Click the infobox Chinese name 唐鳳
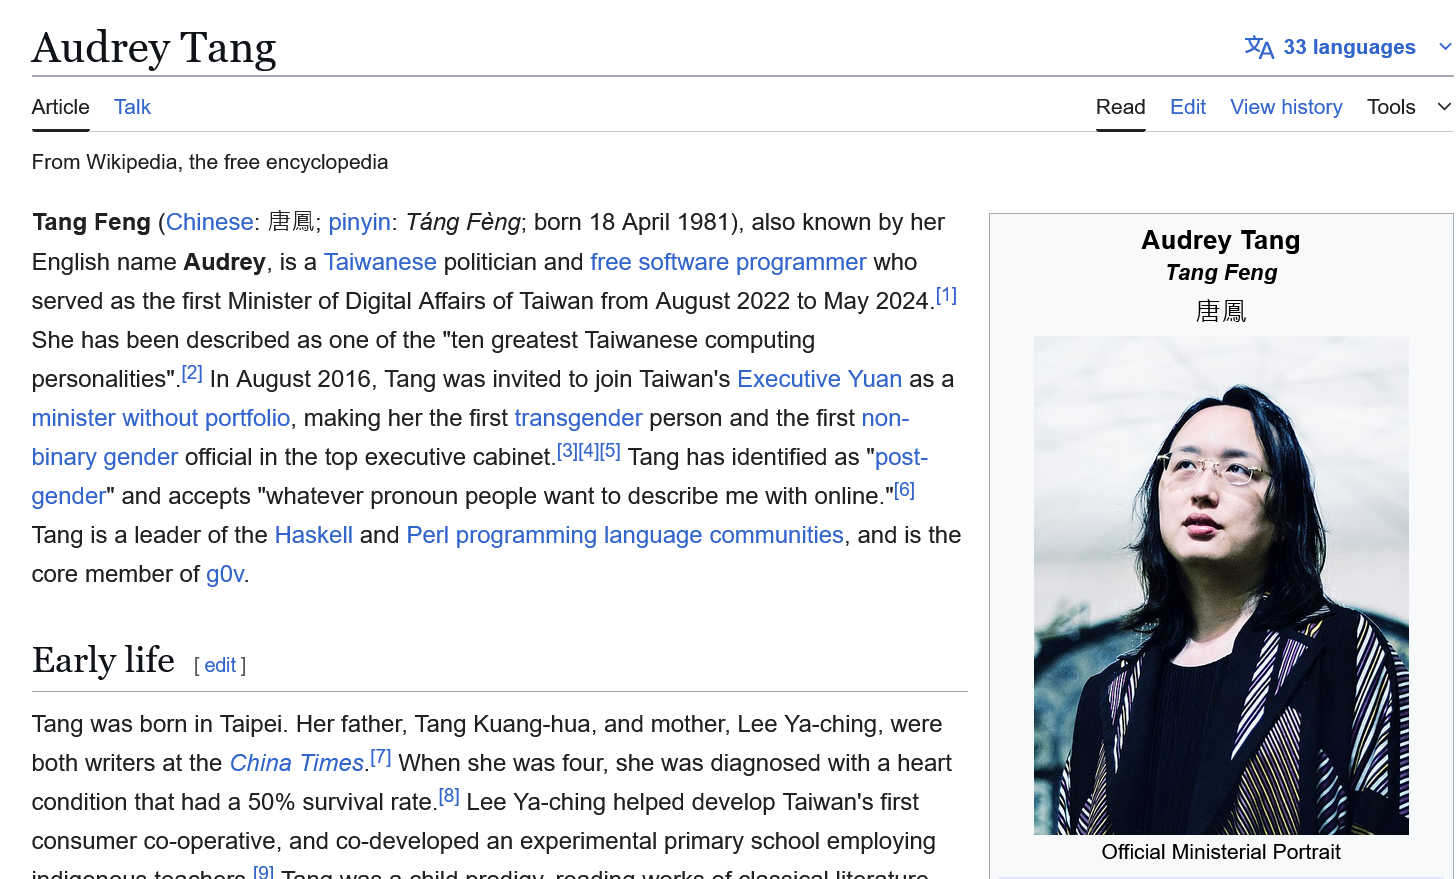Viewport: 1456px width, 879px height. coord(1221,311)
